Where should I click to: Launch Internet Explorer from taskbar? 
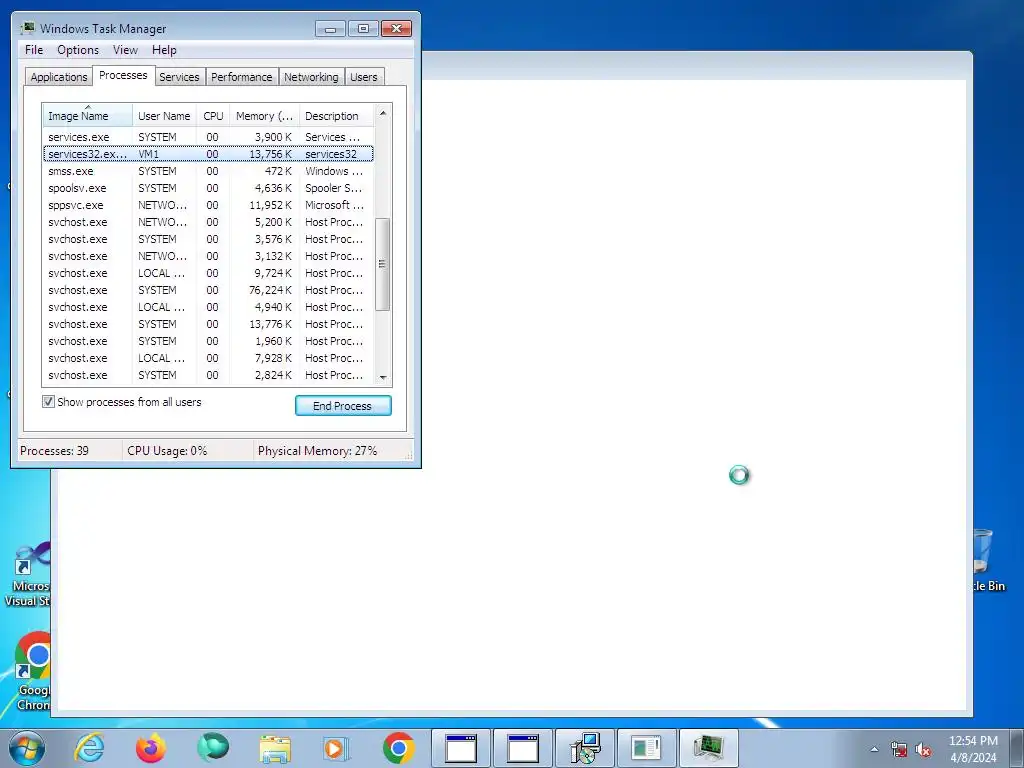(x=89, y=748)
